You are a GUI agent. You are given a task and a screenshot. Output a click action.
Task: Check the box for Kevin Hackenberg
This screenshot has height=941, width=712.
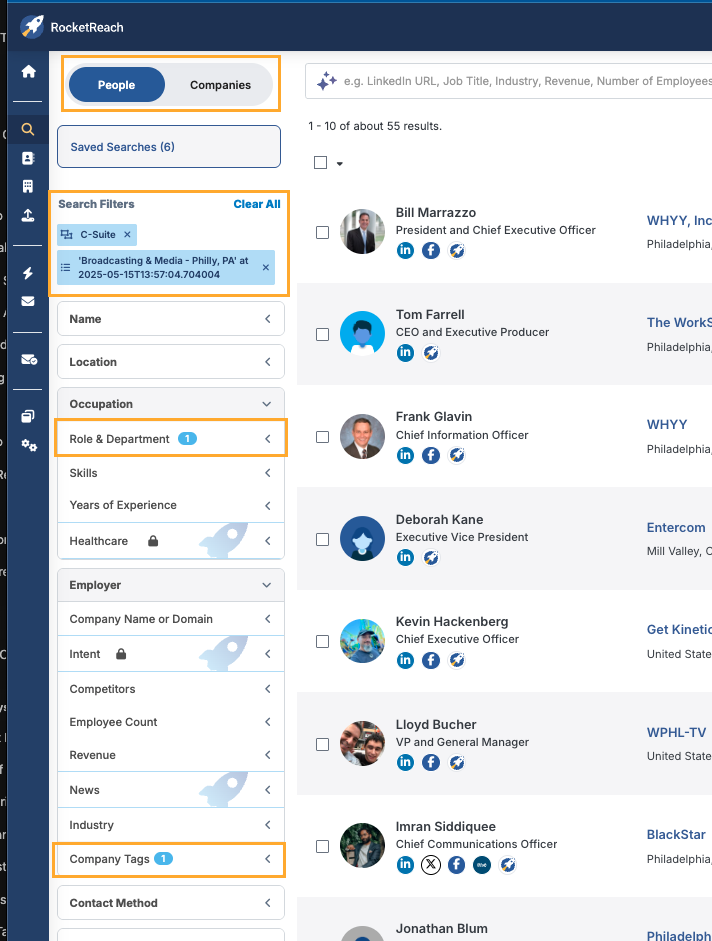[x=322, y=642]
